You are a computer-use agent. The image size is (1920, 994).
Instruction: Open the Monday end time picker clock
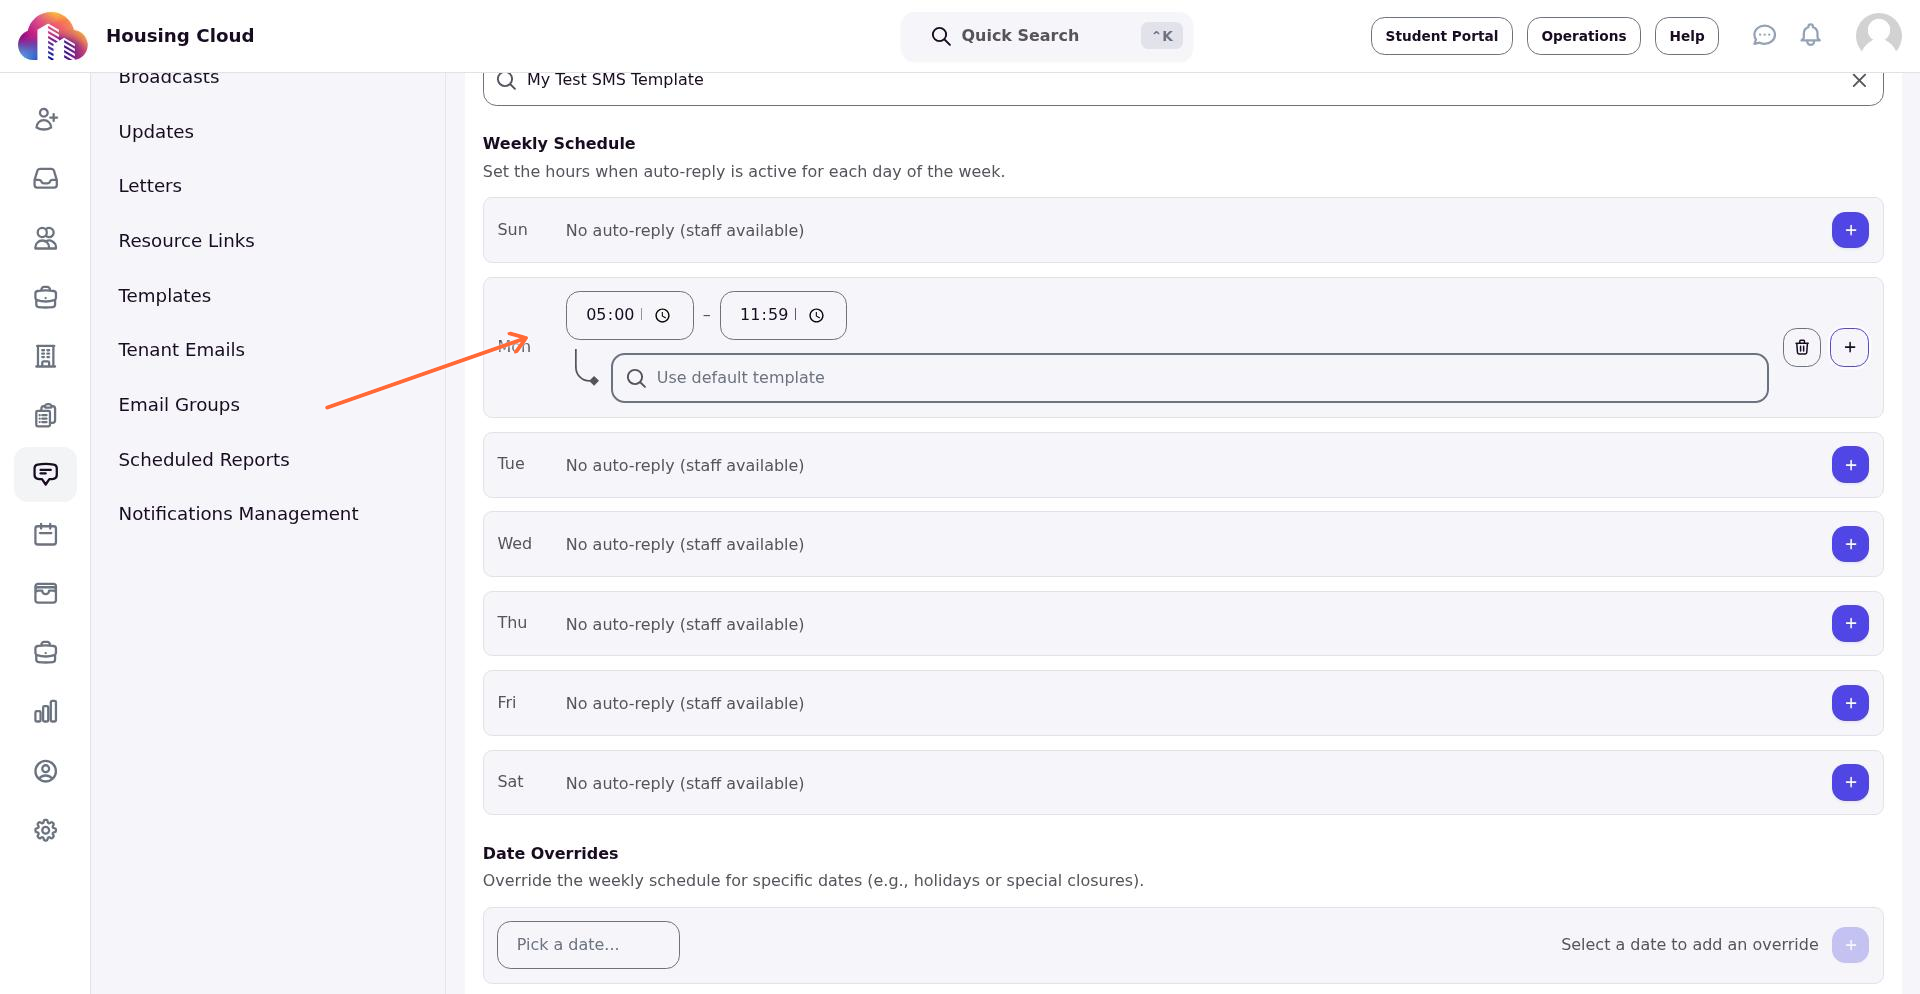point(816,315)
